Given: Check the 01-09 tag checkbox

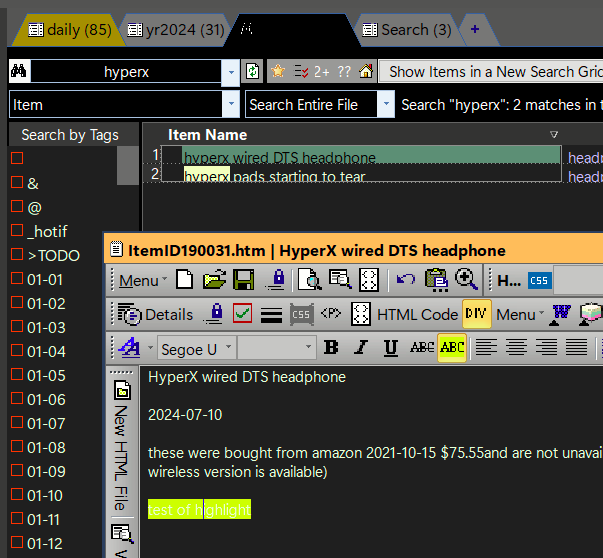Looking at the screenshot, I should [17, 470].
